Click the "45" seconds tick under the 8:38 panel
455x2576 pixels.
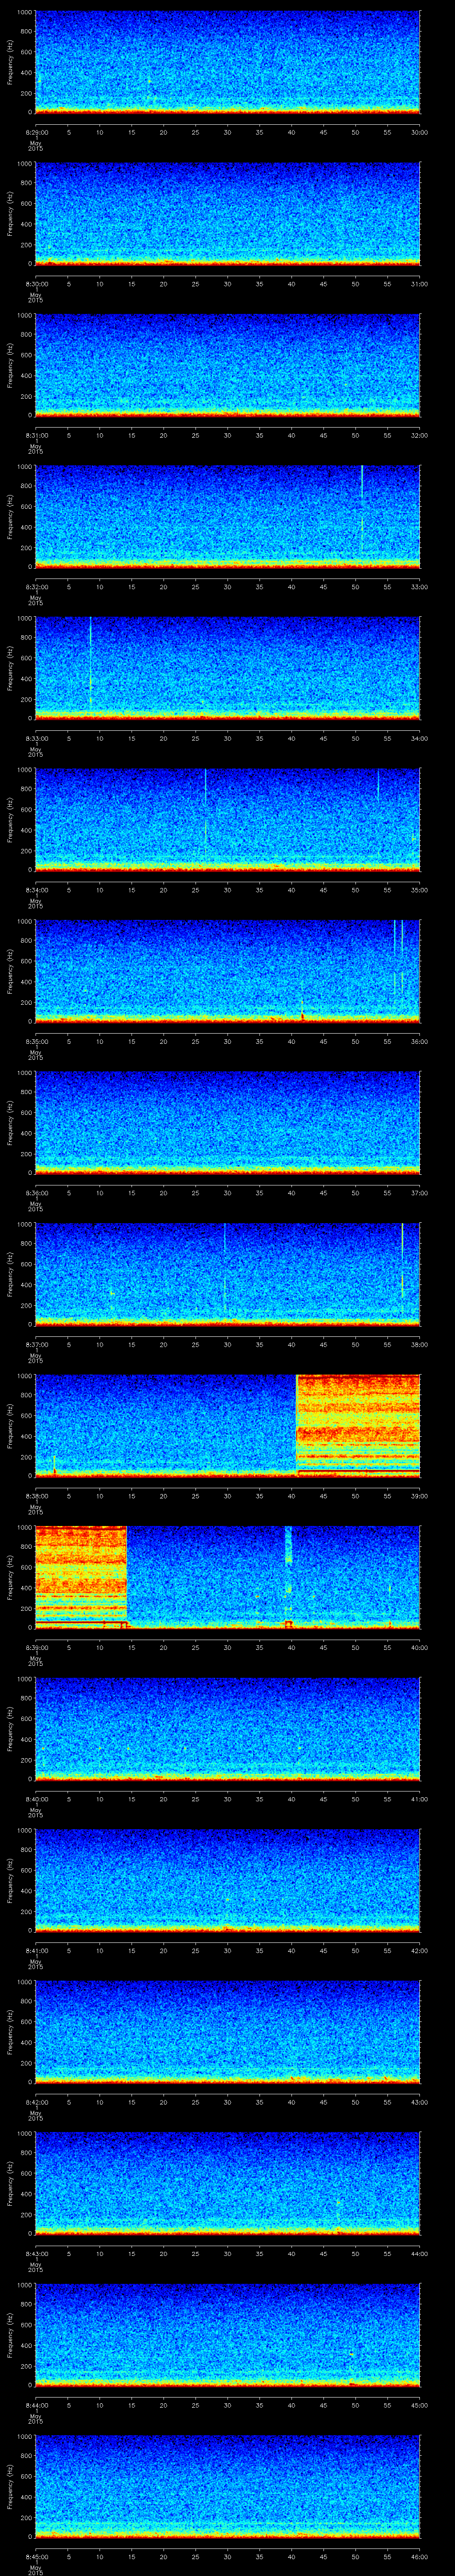pyautogui.click(x=323, y=1496)
